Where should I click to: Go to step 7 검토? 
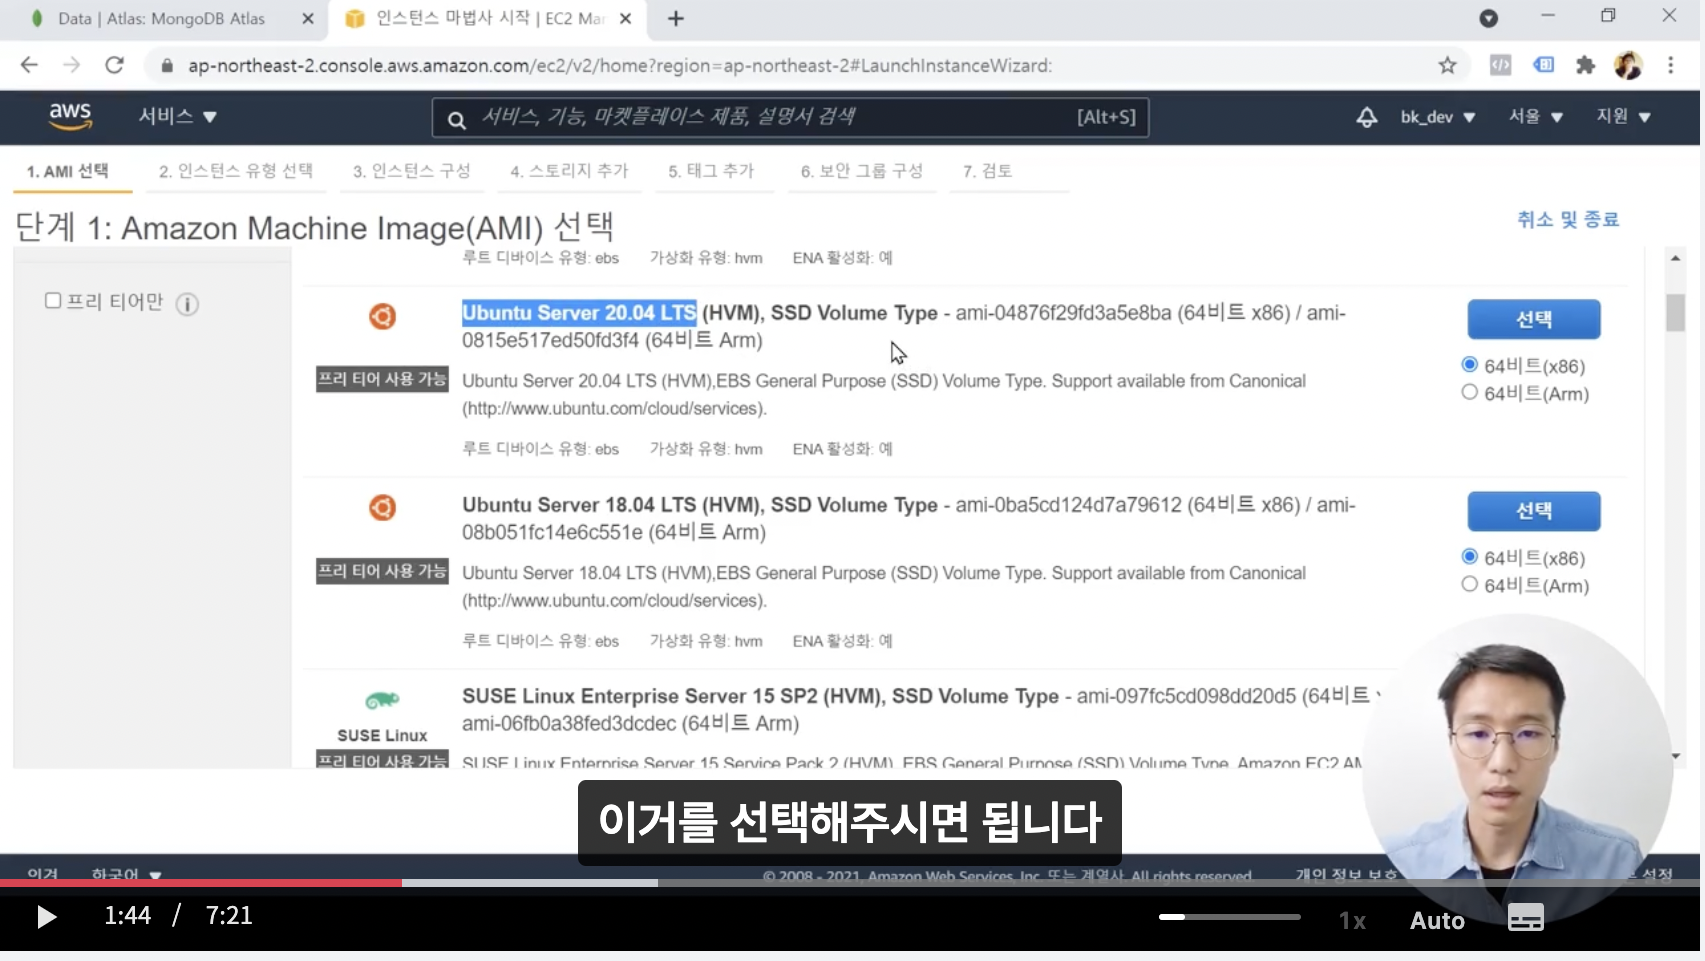point(988,171)
